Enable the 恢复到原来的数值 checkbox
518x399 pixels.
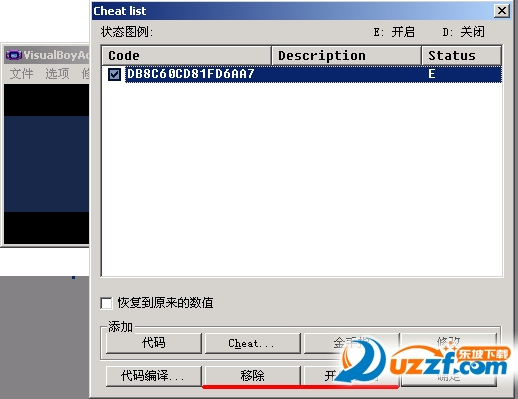click(106, 303)
